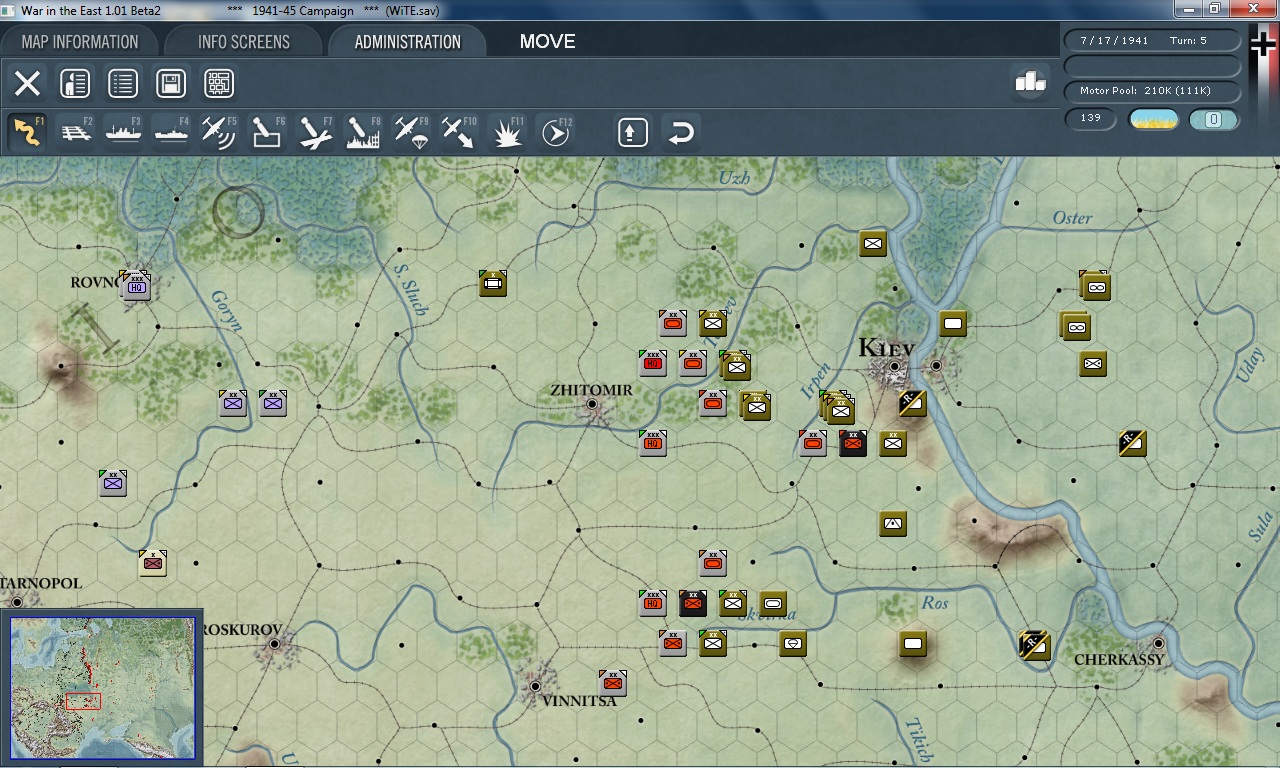Screen dimensions: 1280x768
Task: Select the HQ unit stack at Rovno
Action: (x=136, y=285)
